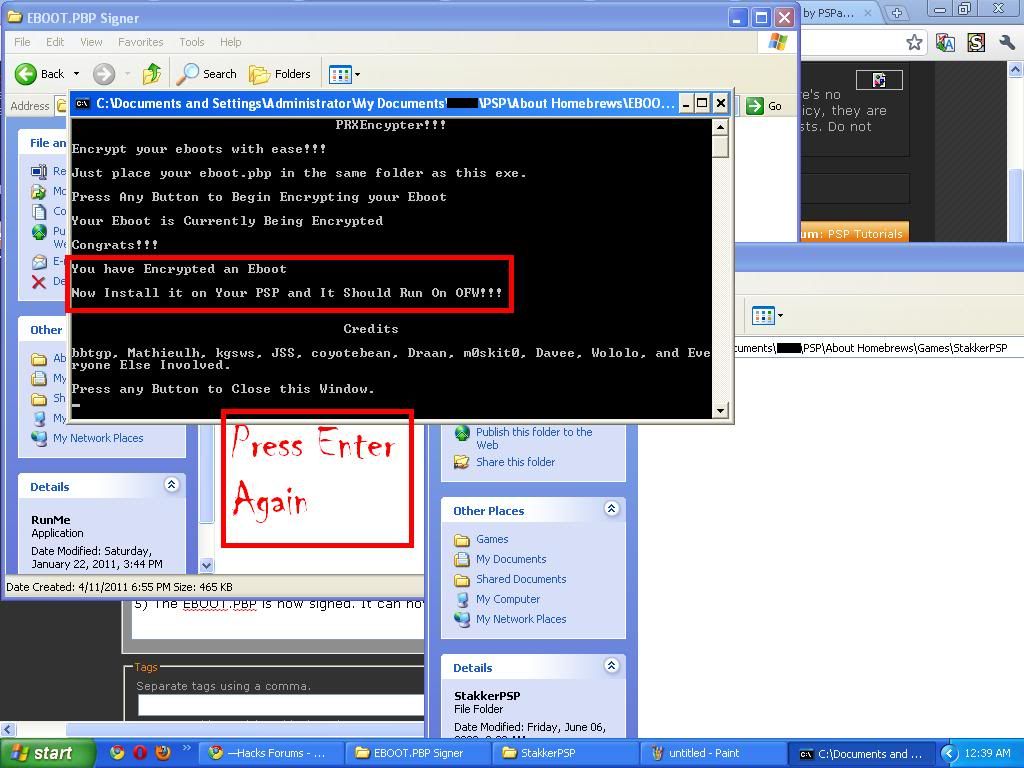This screenshot has height=768, width=1024.
Task: Open My Computer link in StakkerPSP window
Action: (x=507, y=599)
